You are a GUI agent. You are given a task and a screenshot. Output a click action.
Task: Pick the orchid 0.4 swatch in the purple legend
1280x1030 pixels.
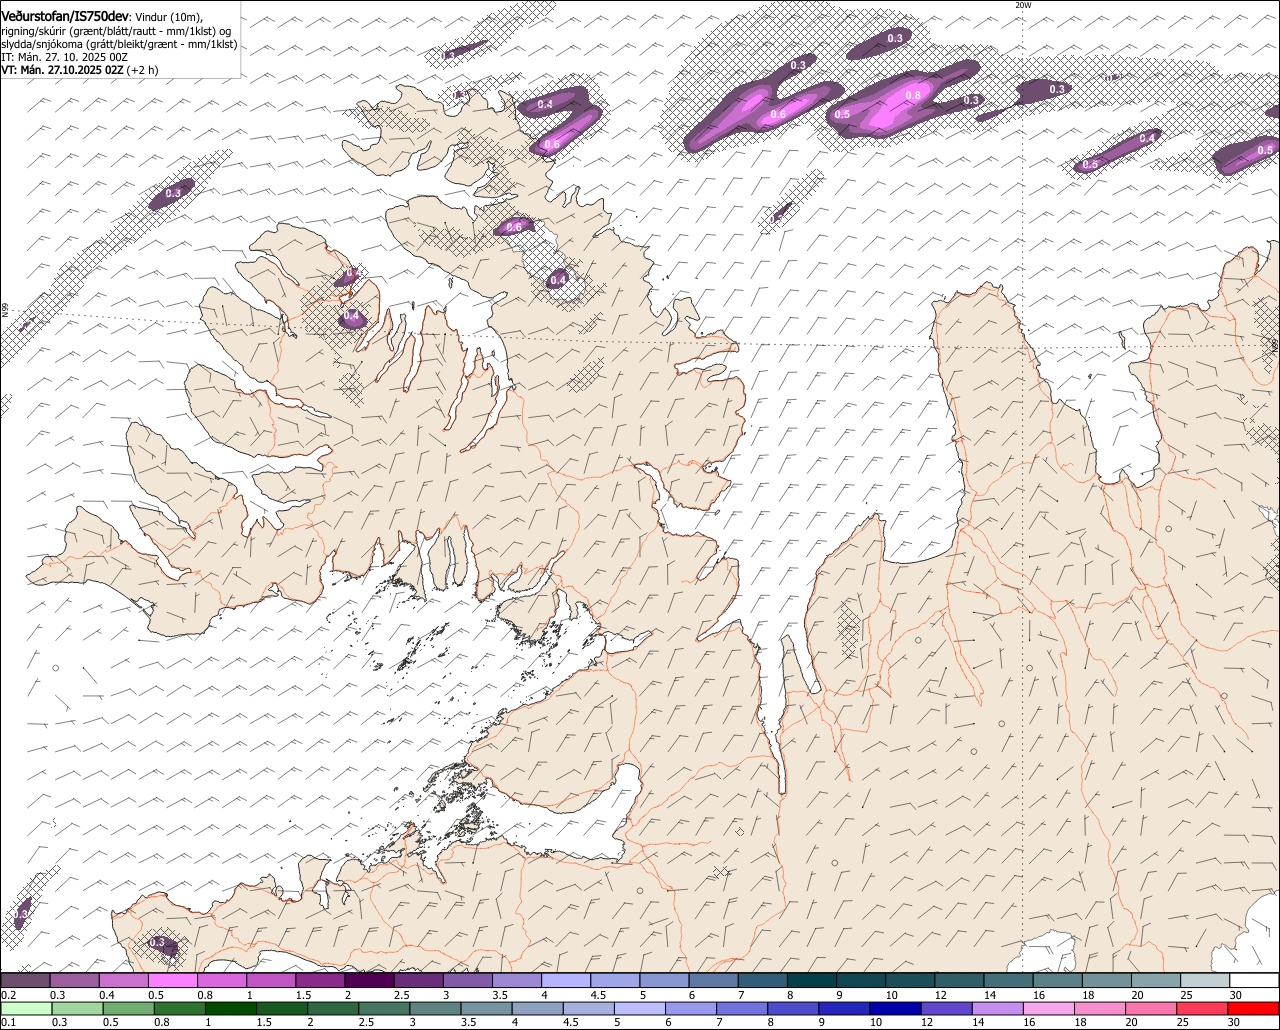tap(123, 980)
